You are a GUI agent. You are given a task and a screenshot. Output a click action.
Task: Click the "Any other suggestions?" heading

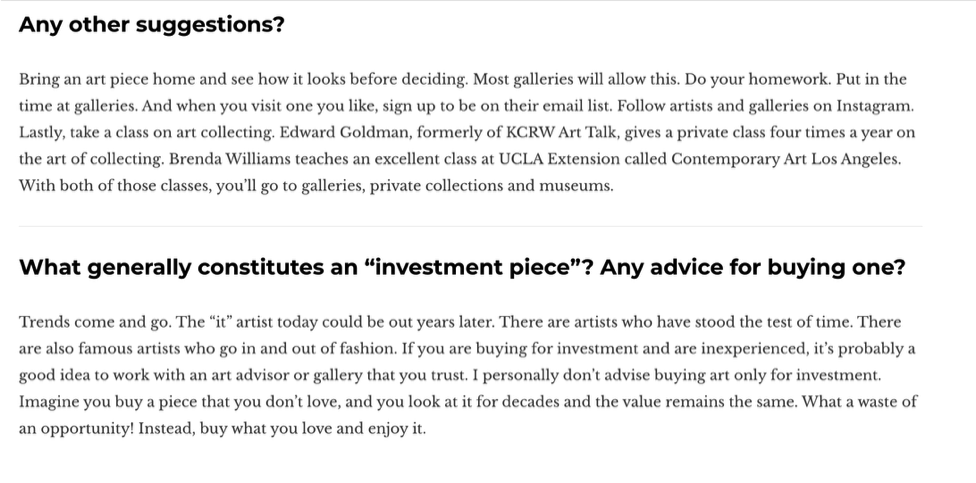tap(151, 25)
